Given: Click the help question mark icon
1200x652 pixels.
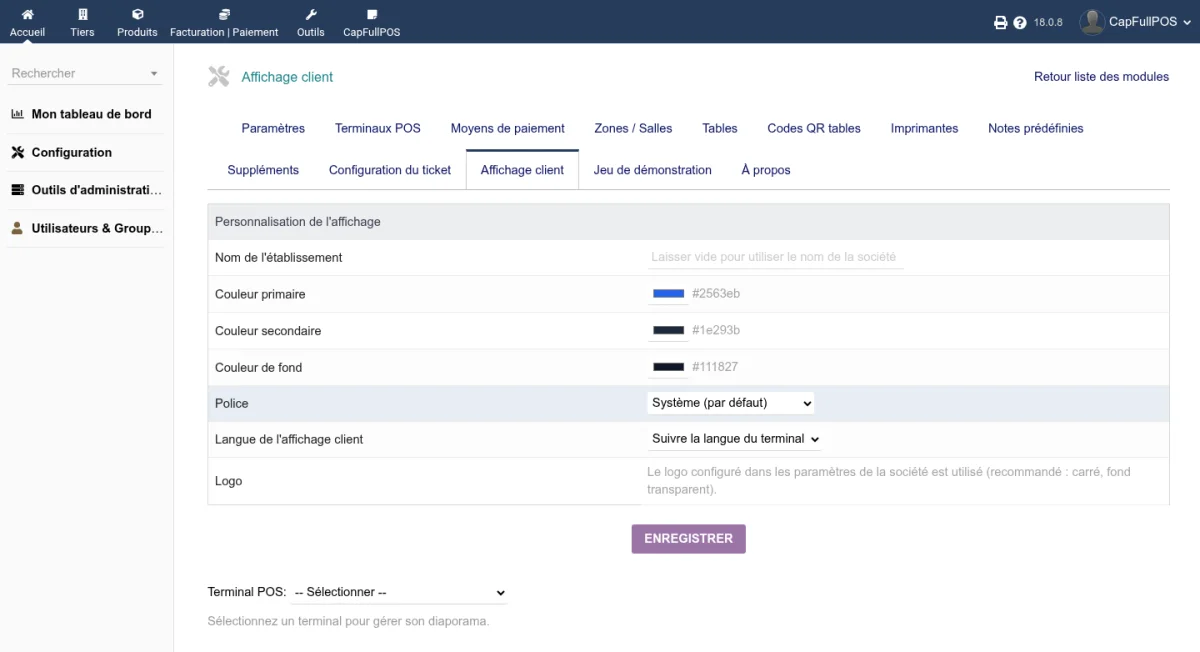Looking at the screenshot, I should [x=1020, y=22].
